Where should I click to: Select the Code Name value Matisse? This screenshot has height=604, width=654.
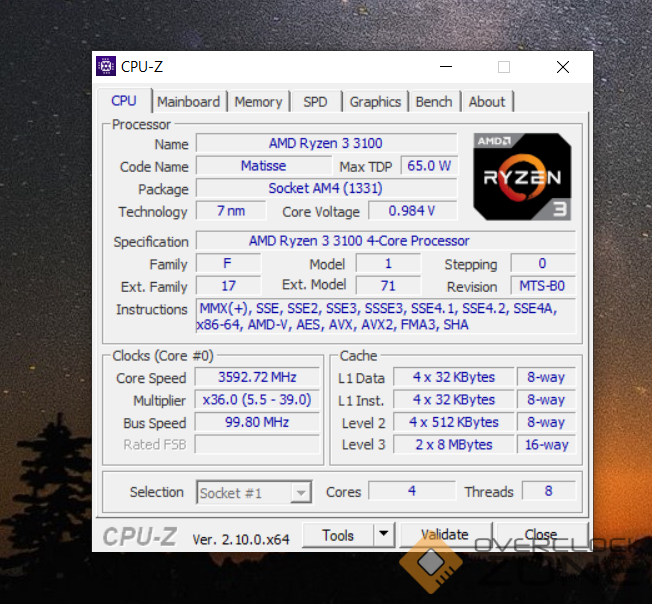pyautogui.click(x=264, y=166)
